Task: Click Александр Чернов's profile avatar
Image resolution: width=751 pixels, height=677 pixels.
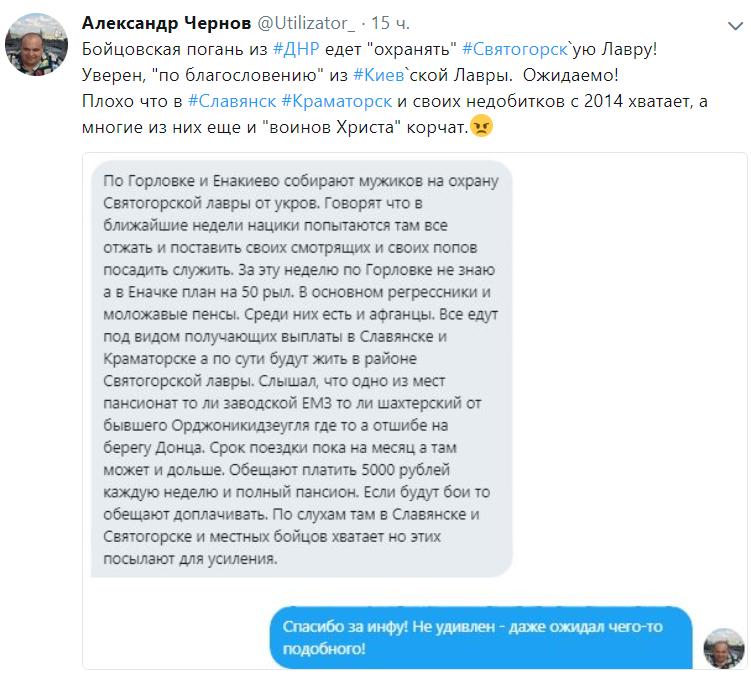Action: click(36, 45)
